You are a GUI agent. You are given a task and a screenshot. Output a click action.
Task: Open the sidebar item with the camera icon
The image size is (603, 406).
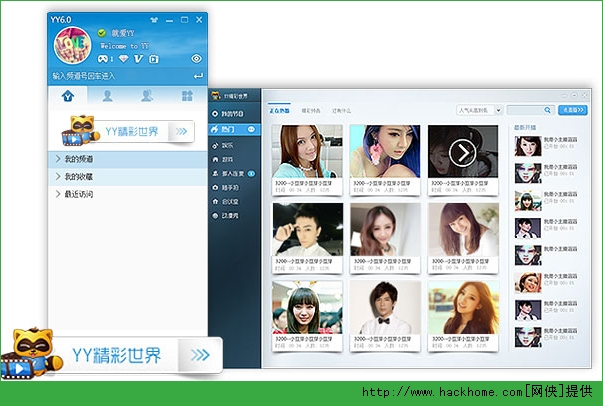tap(234, 188)
